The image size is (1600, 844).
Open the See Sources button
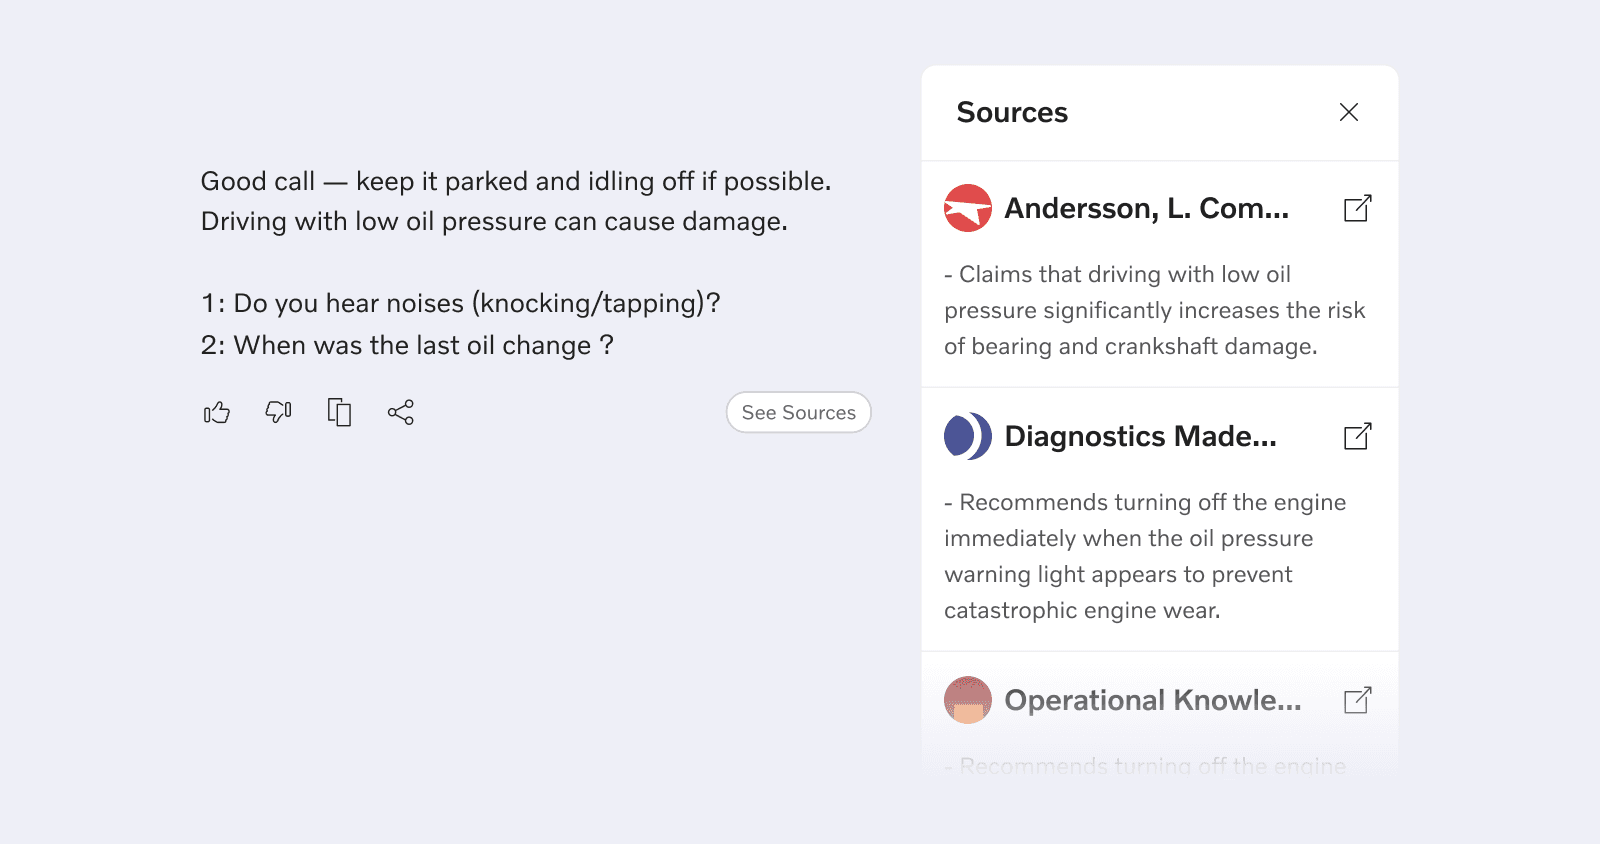click(799, 412)
